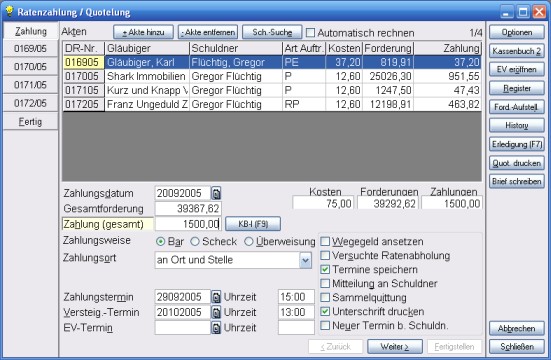
Task: Click the Zahlungen total 1500,00 field
Action: coord(452,203)
